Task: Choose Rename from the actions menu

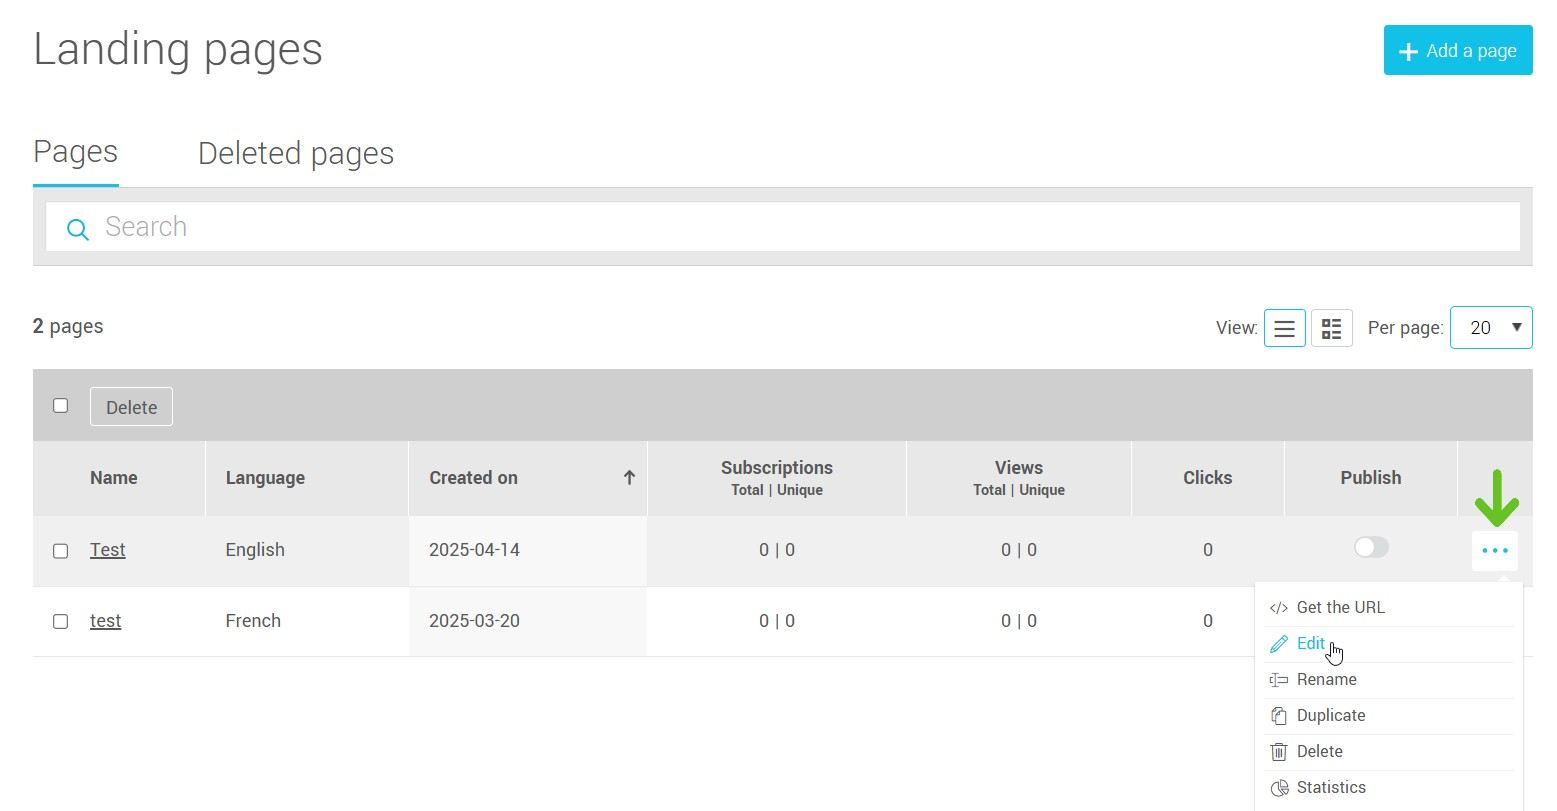Action: click(x=1326, y=680)
